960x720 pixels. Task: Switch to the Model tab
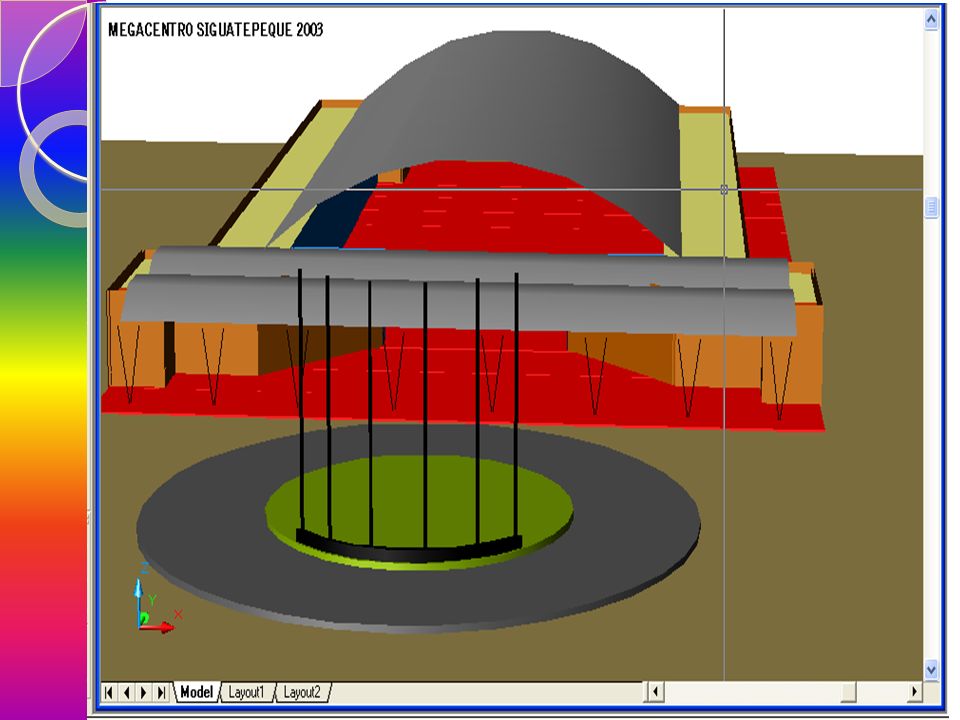[x=196, y=692]
